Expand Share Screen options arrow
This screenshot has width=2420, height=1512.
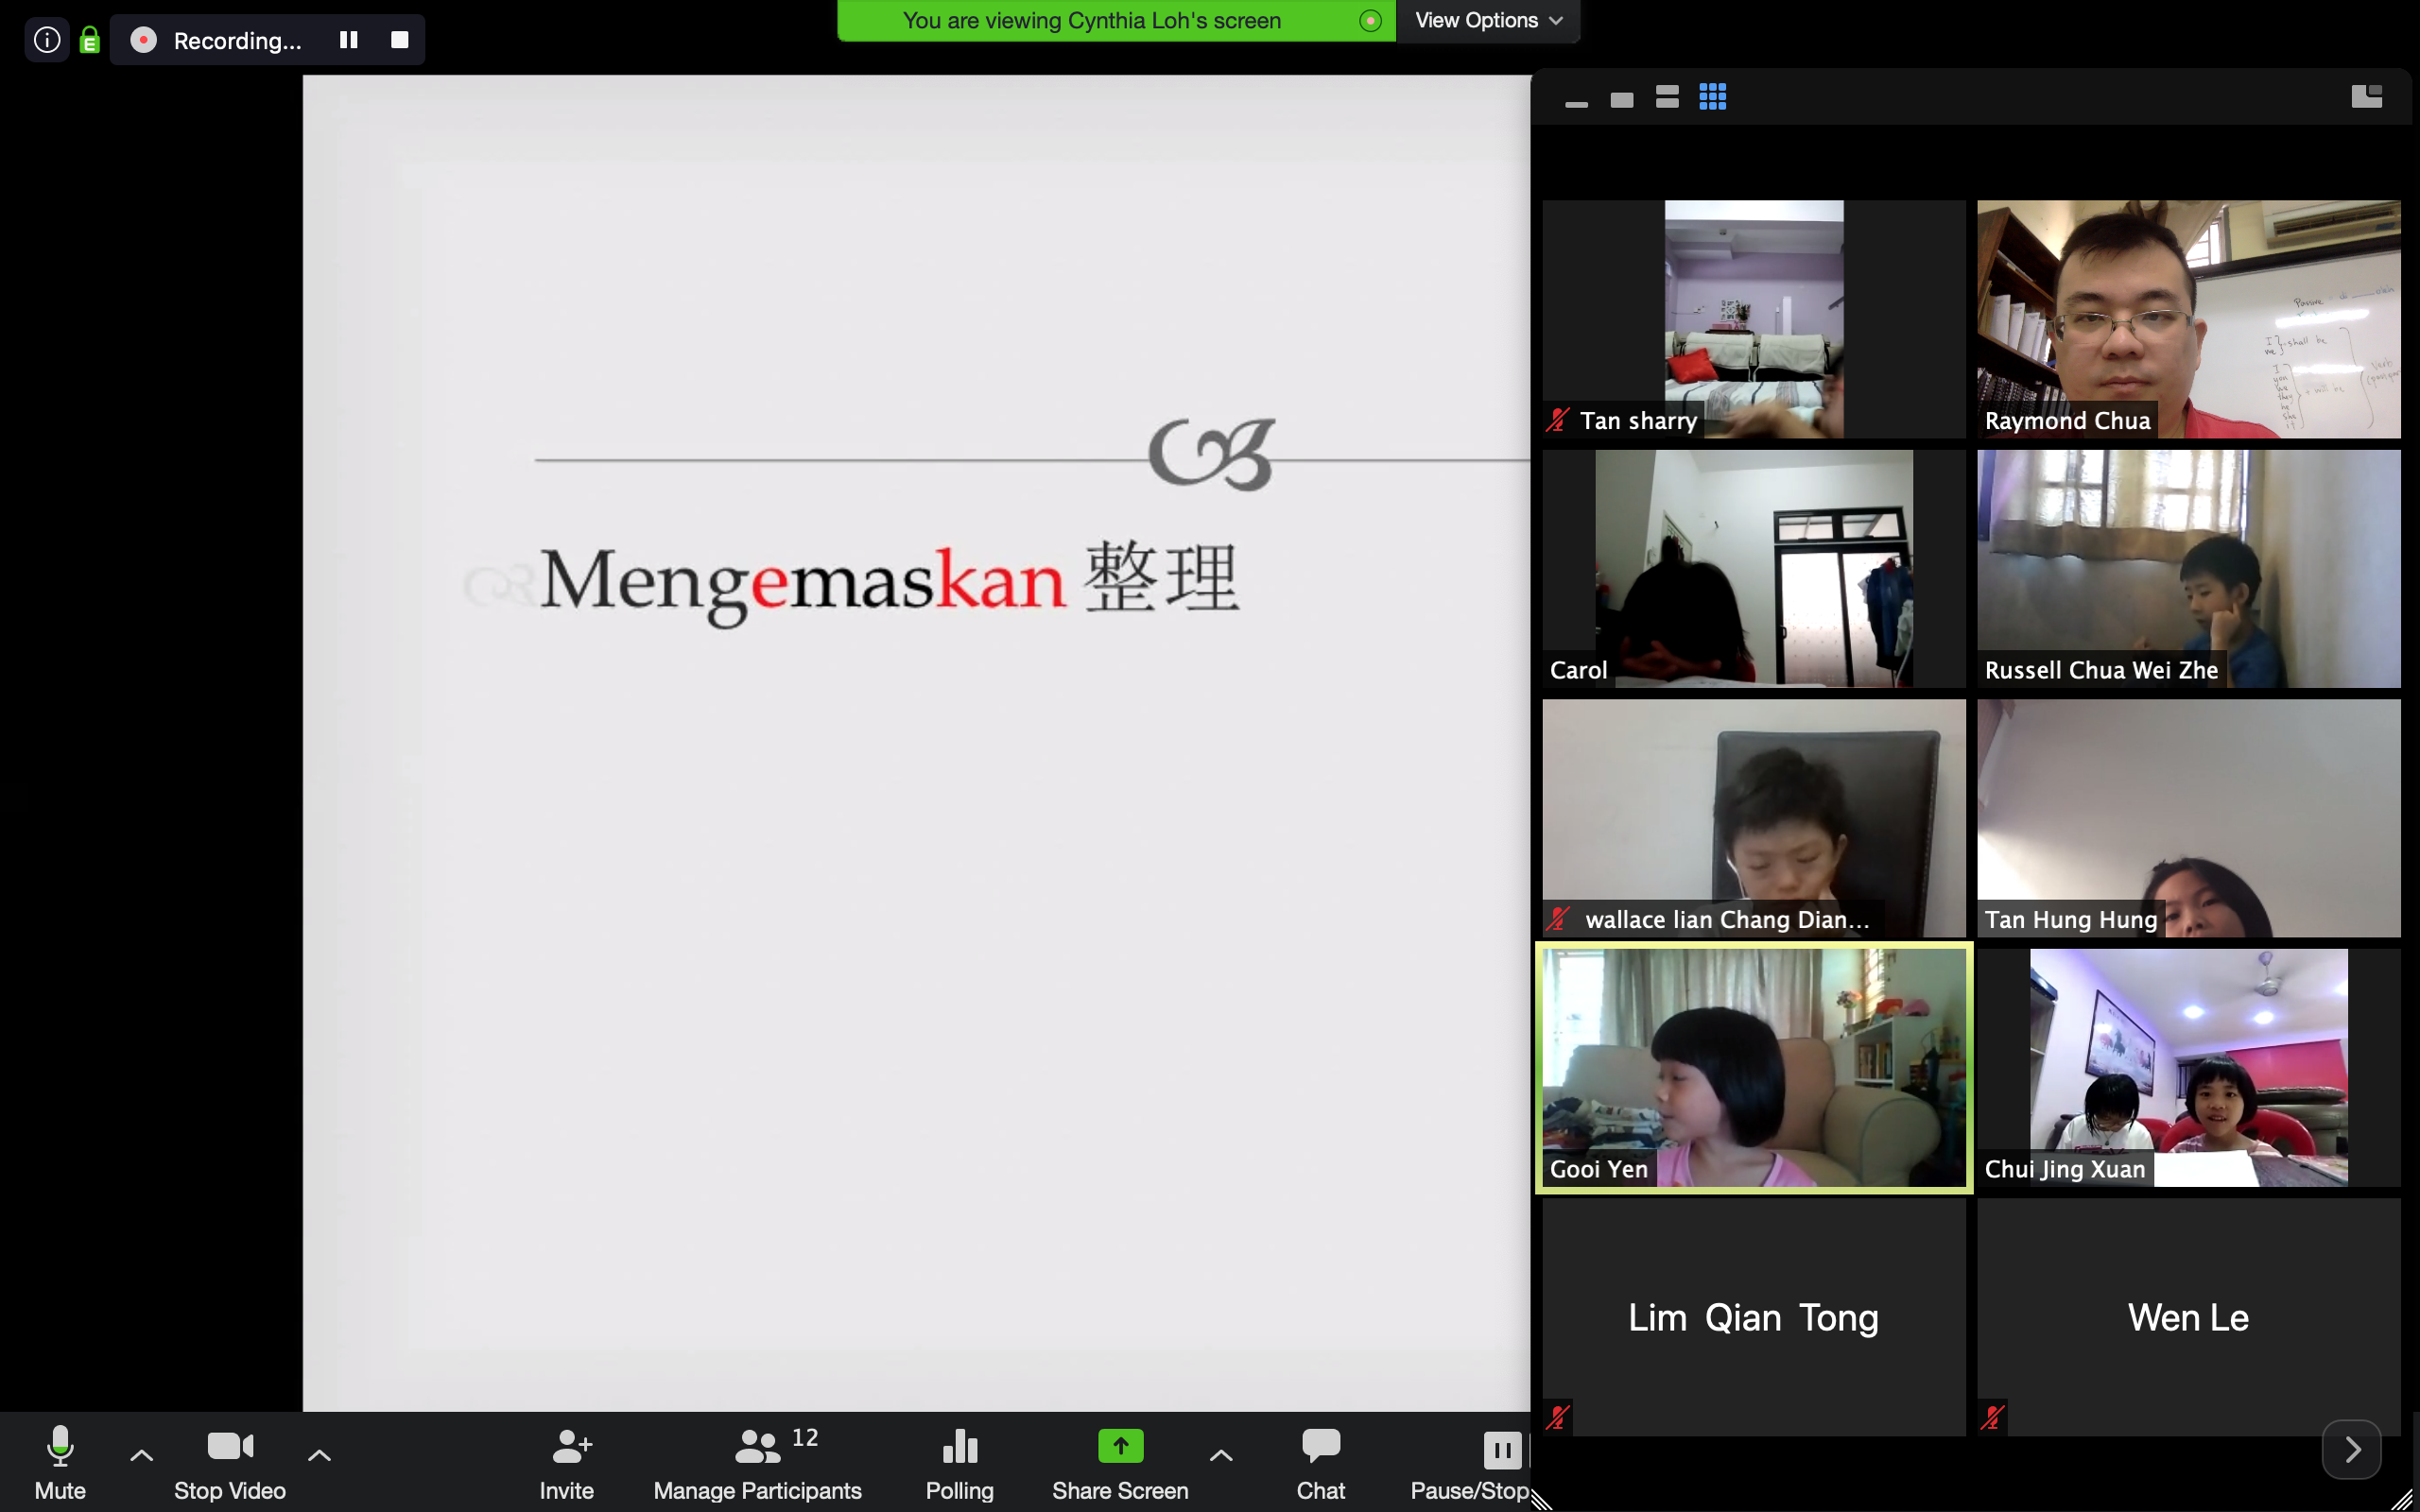[x=1221, y=1456]
